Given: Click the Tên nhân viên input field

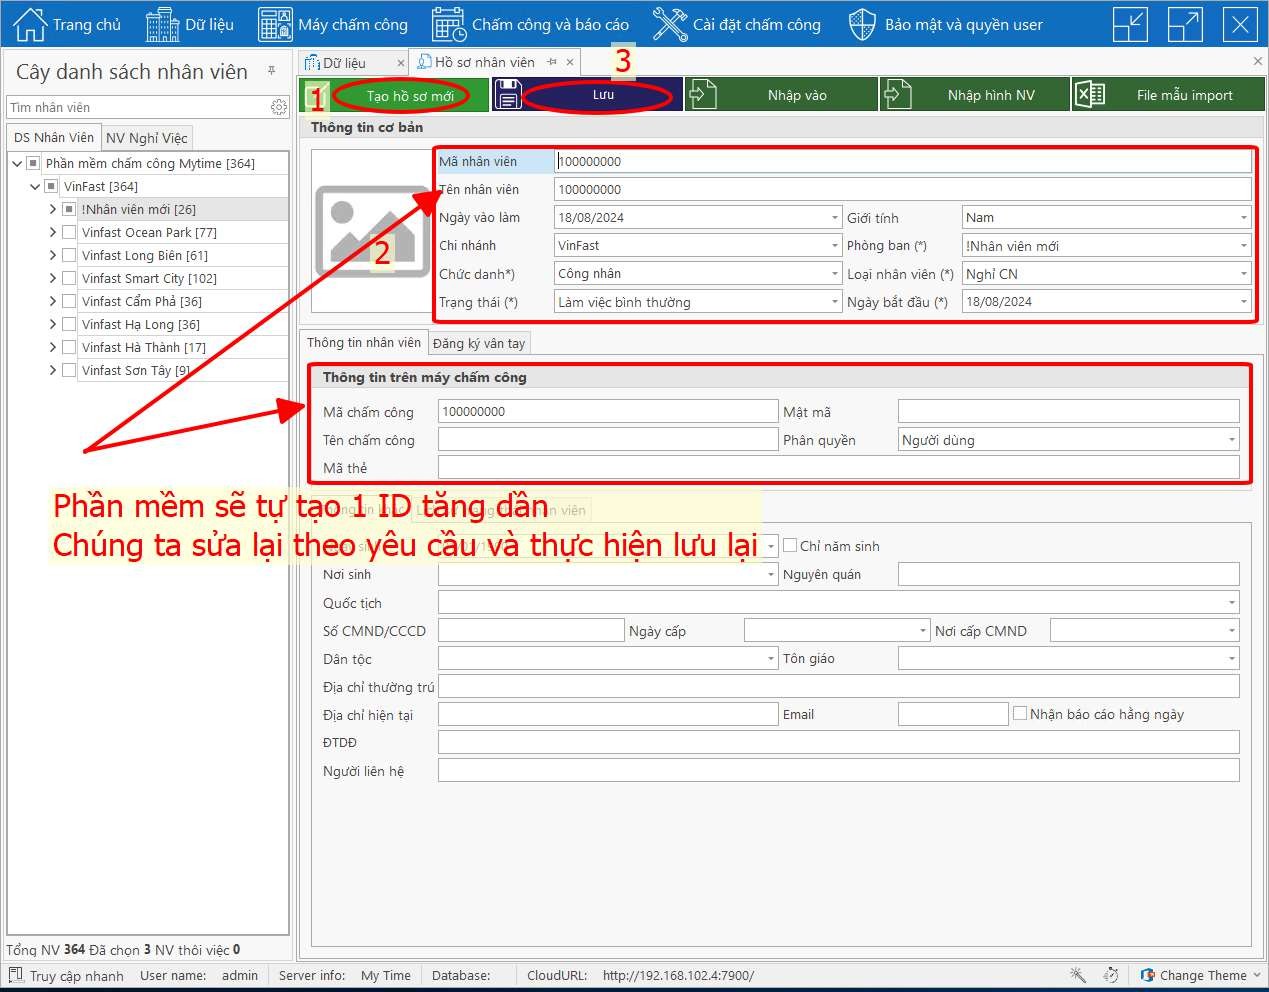Looking at the screenshot, I should (901, 189).
